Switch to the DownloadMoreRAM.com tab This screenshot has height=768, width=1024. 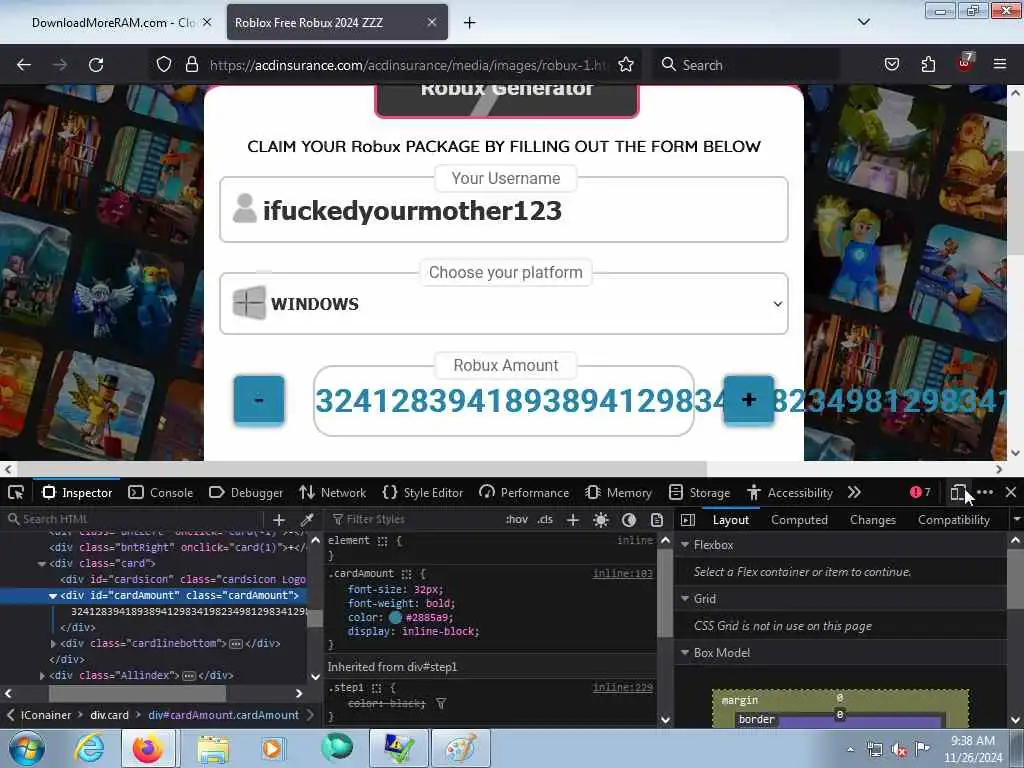click(x=112, y=23)
